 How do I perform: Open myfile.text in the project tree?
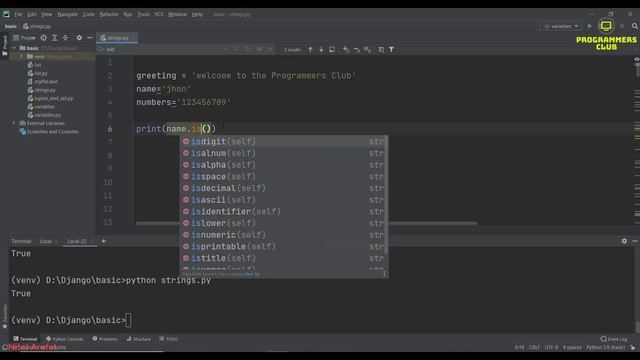coord(42,82)
